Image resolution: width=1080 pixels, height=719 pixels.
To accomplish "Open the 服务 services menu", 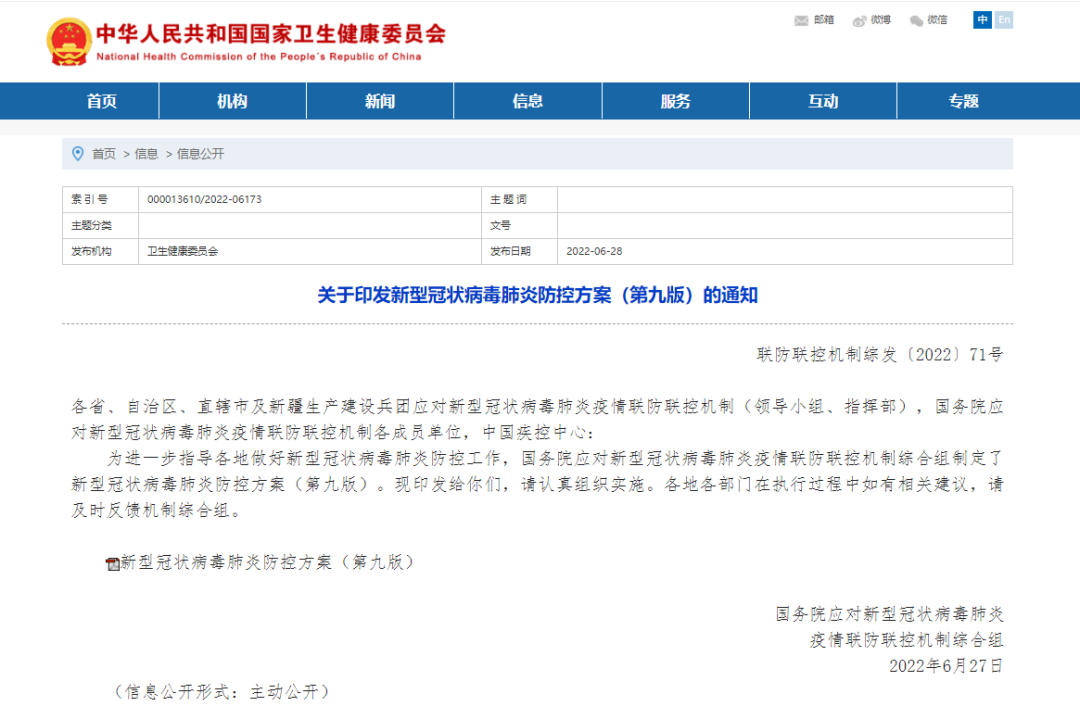I will click(675, 100).
